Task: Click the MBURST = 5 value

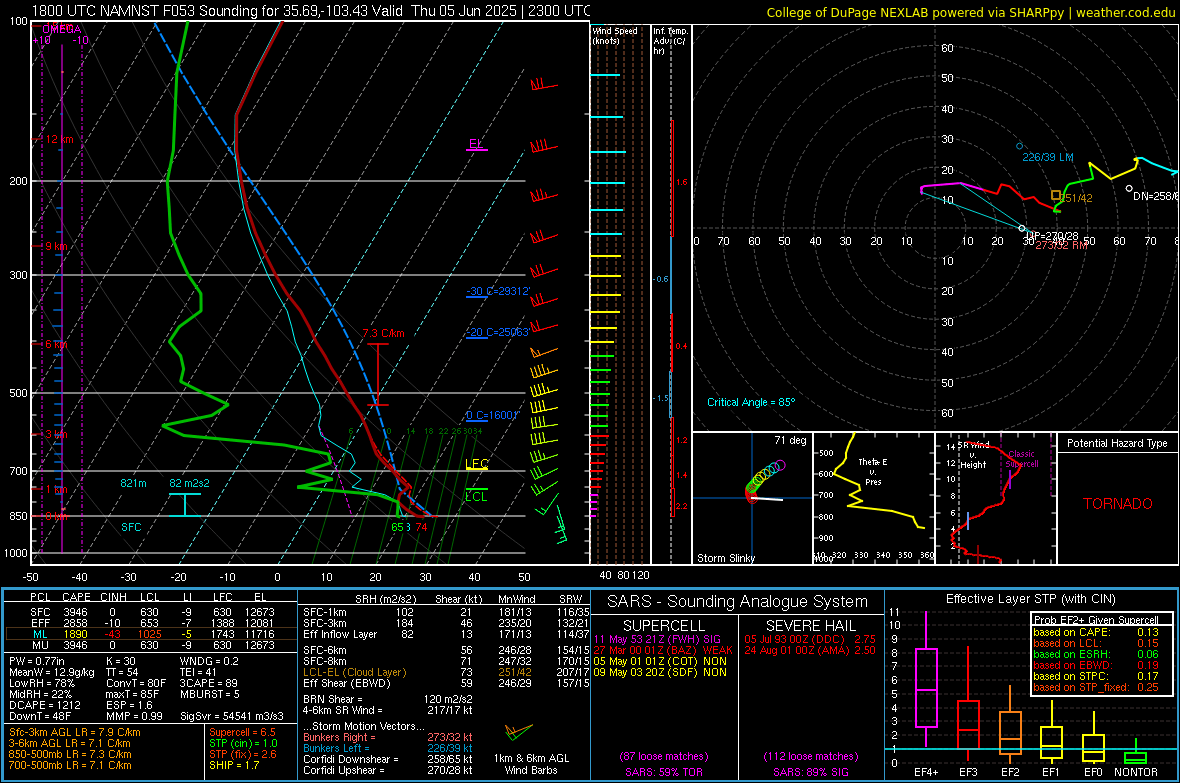Action: pos(209,694)
